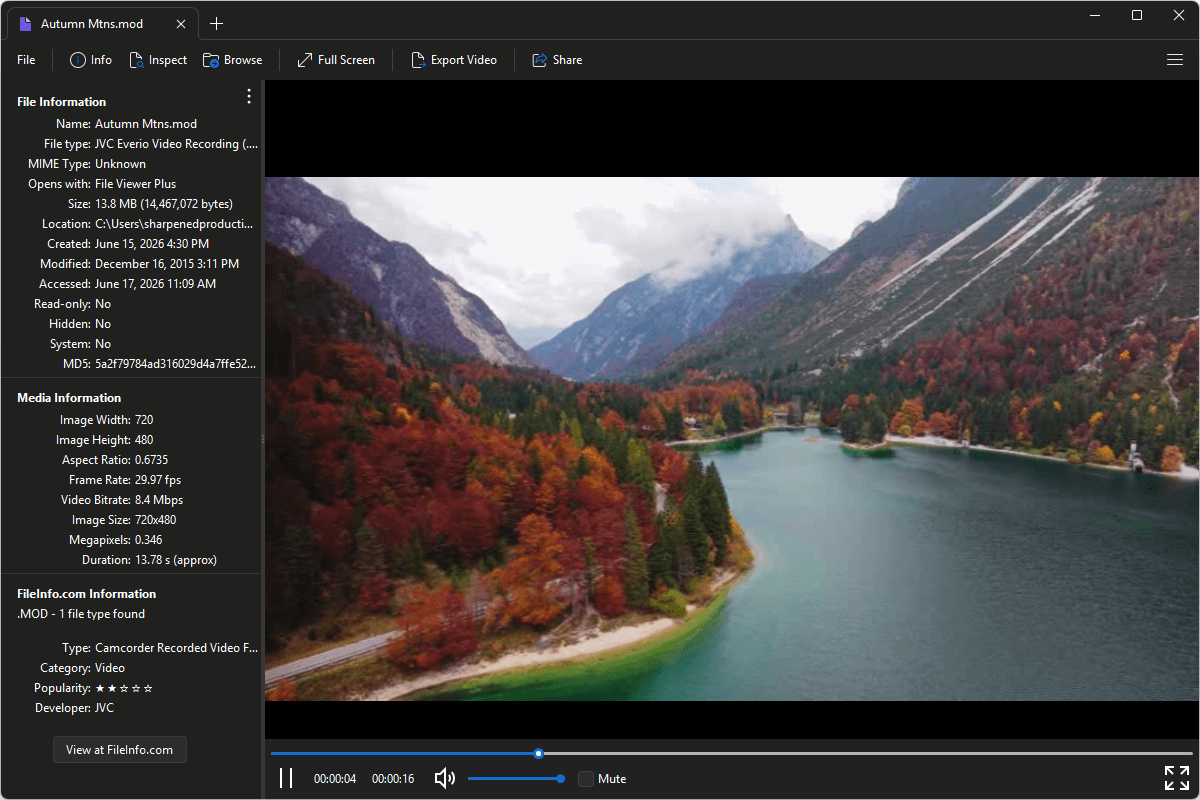This screenshot has width=1200, height=800.
Task: Click the File type value JVC Everio
Action: 176,144
